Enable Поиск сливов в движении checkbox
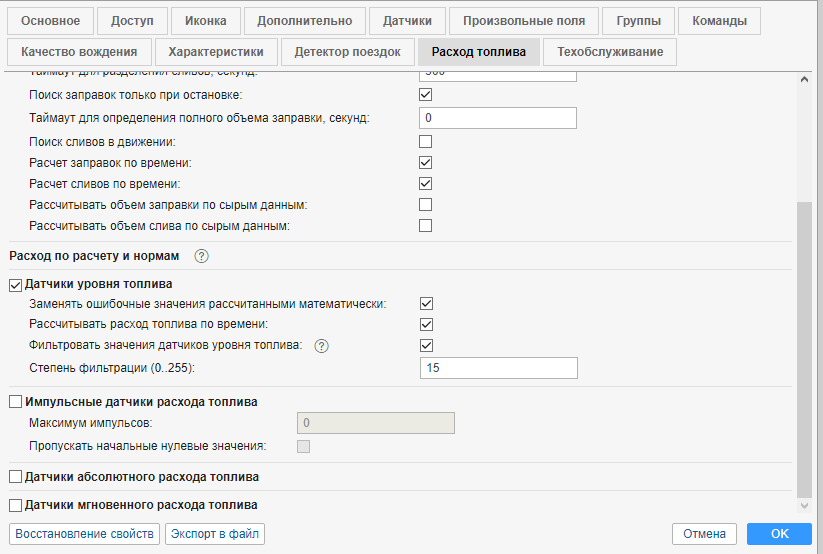This screenshot has width=823, height=554. click(x=425, y=141)
